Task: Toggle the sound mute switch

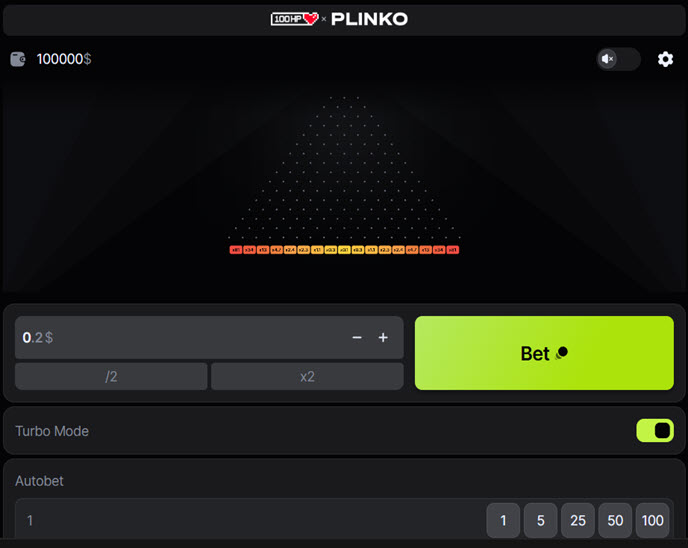Action: [x=618, y=59]
